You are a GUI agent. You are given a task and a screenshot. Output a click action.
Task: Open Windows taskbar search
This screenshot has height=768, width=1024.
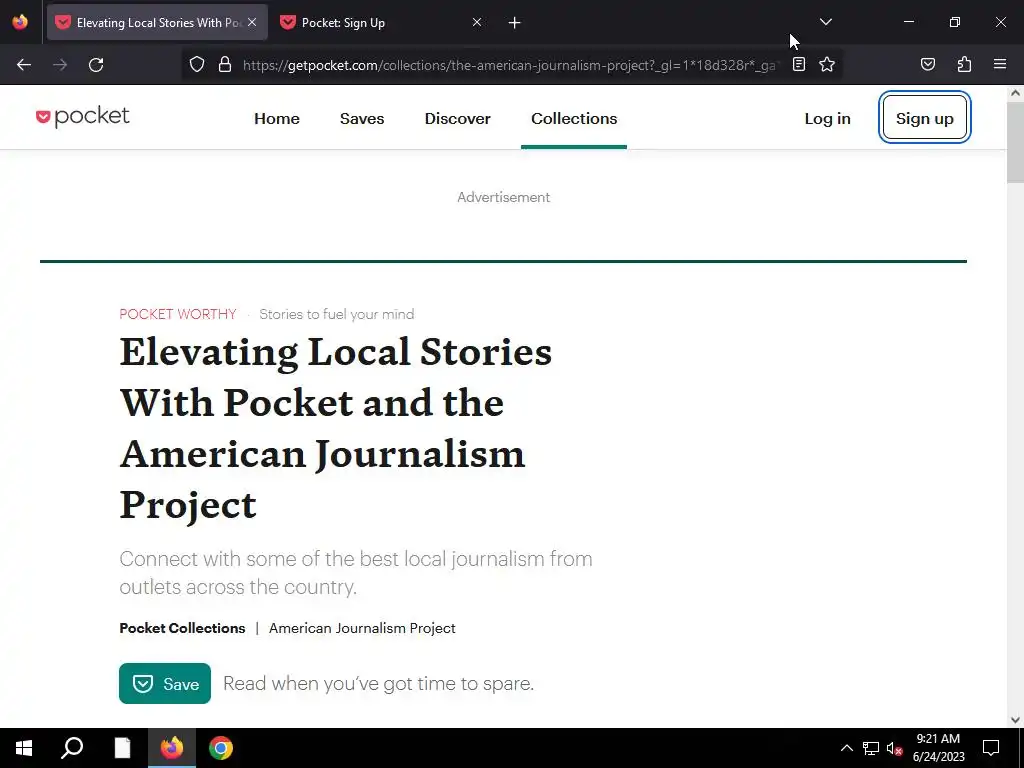(72, 748)
